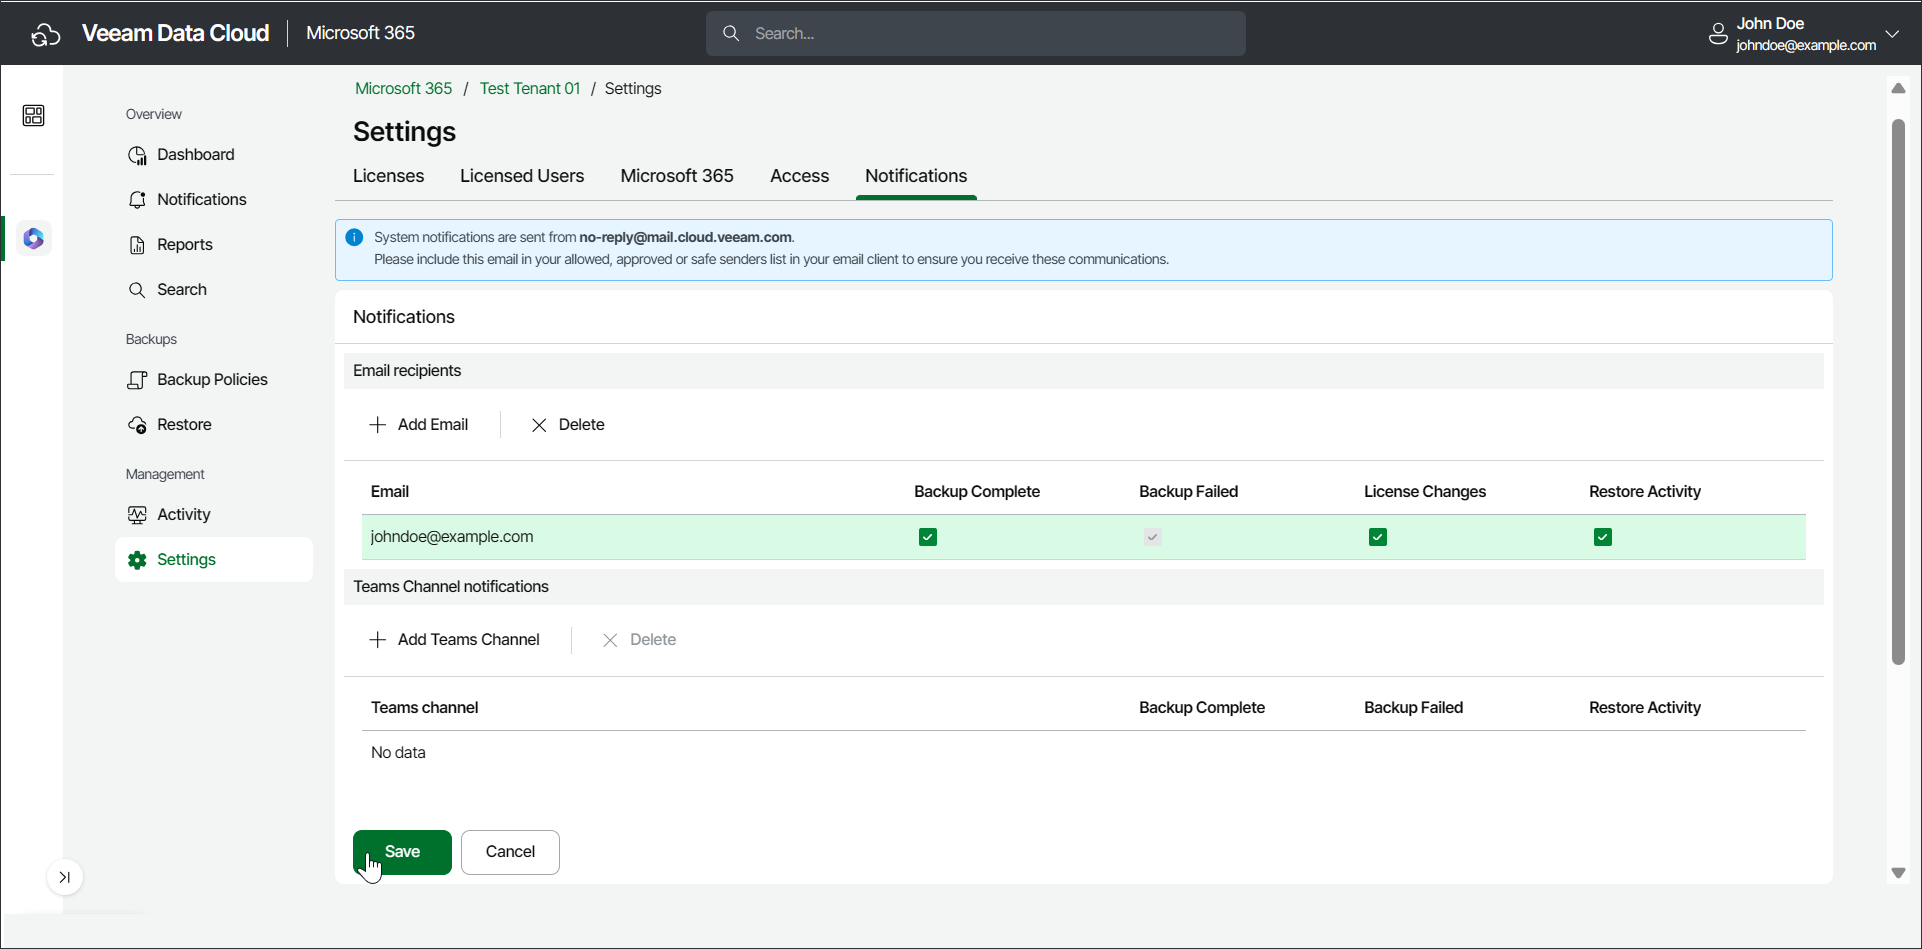Click the Cancel button

point(510,852)
